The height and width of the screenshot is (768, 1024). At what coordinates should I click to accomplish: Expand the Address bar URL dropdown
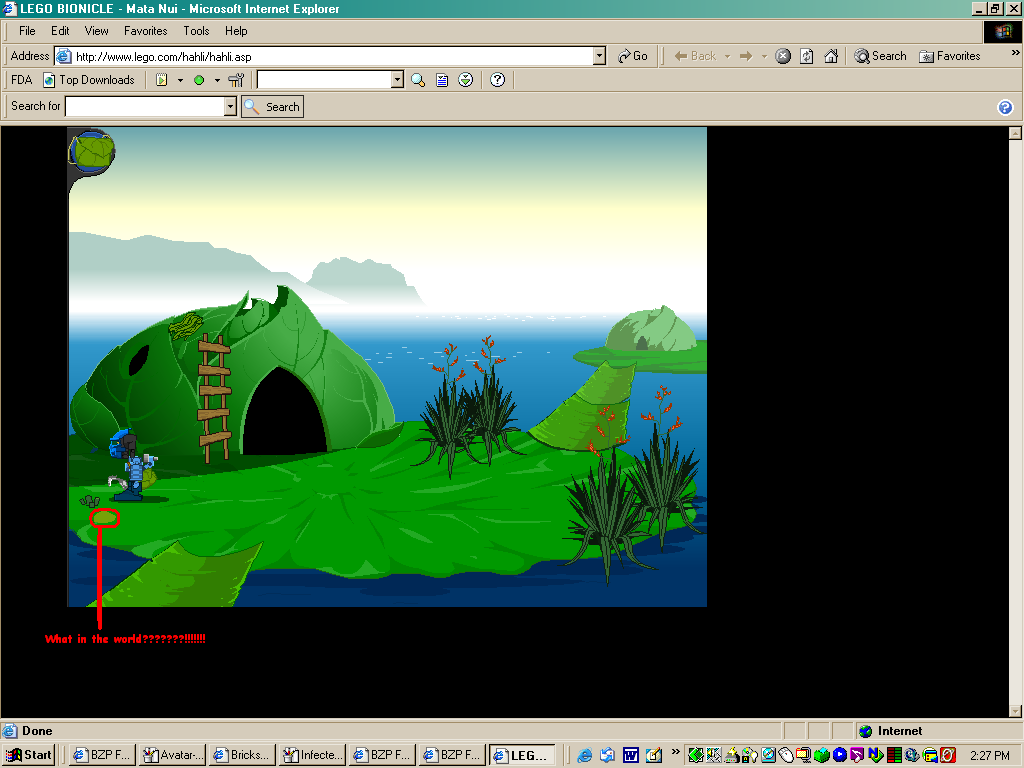click(x=599, y=57)
